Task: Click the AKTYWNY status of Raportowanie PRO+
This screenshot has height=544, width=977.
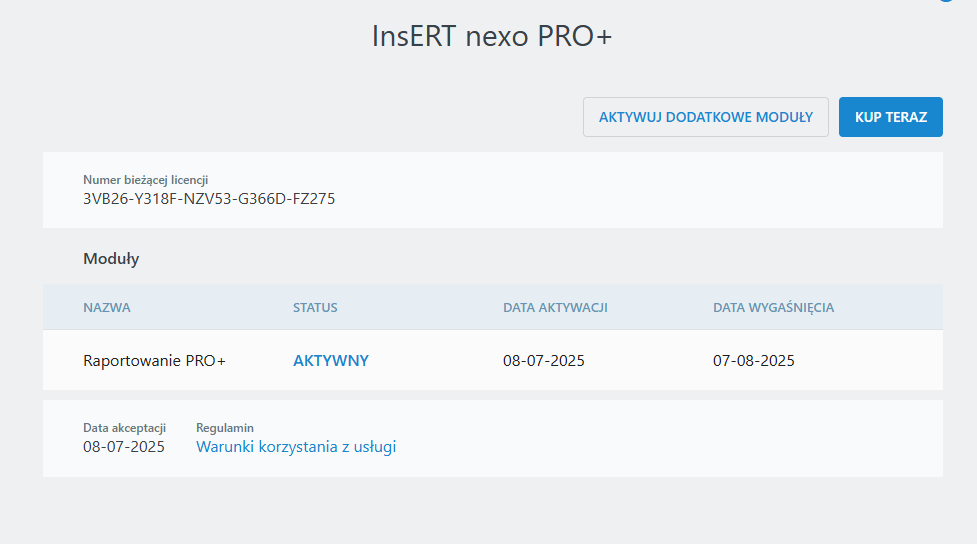Action: click(x=331, y=361)
